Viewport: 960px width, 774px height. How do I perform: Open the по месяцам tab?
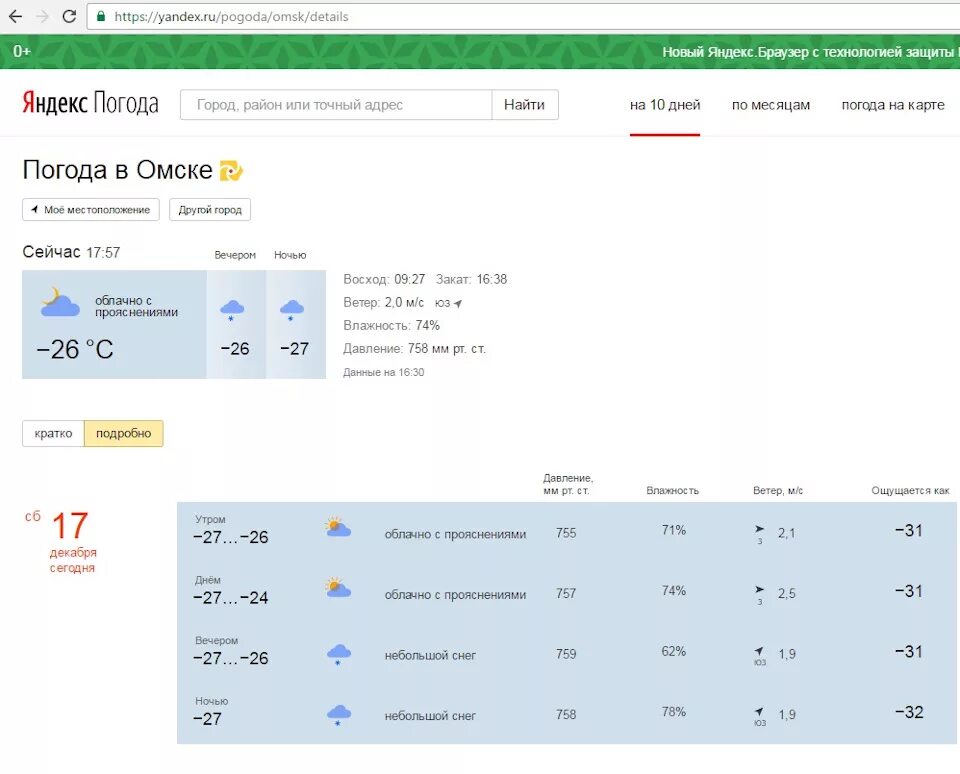771,105
